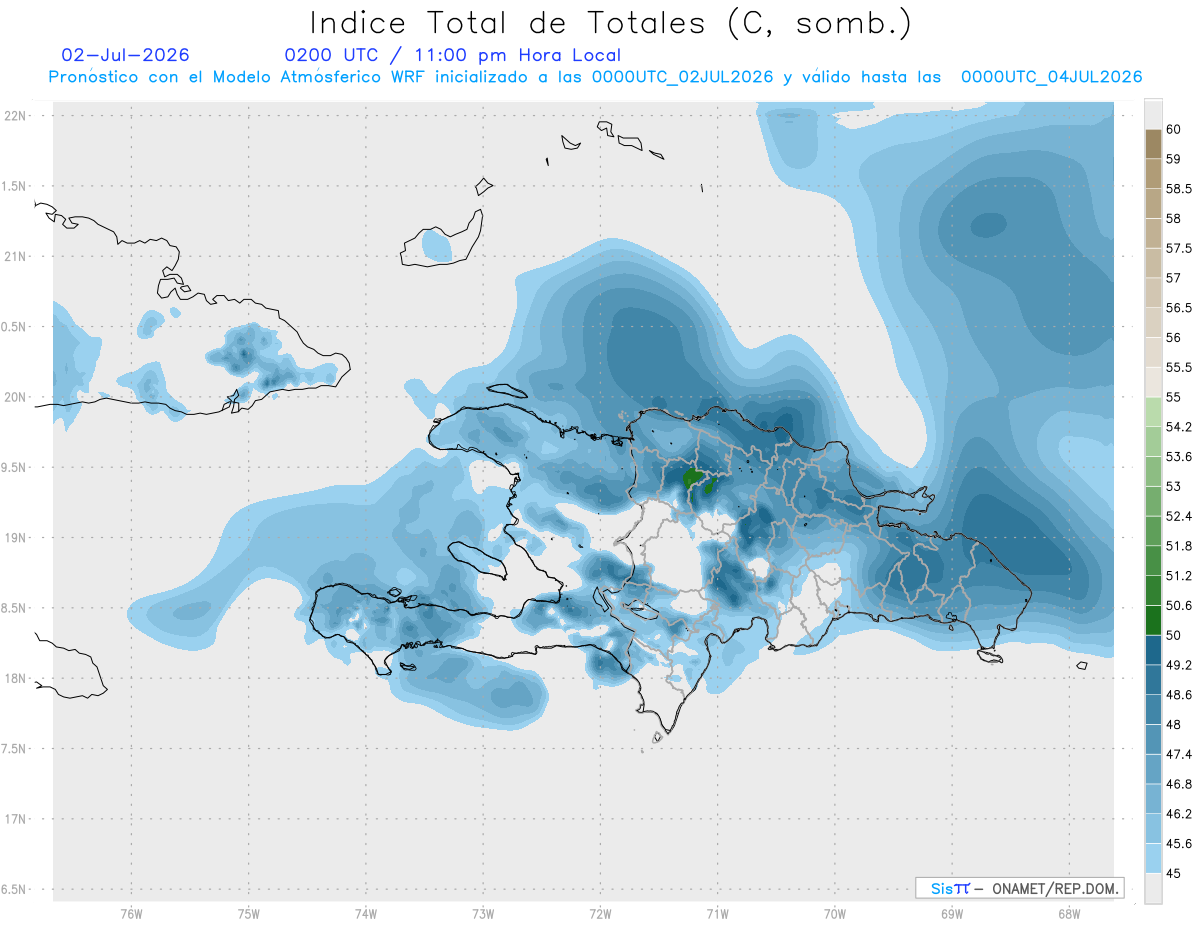Viewport: 1200px width, 927px height.
Task: Click the longitude label '68W'
Action: click(x=1069, y=913)
